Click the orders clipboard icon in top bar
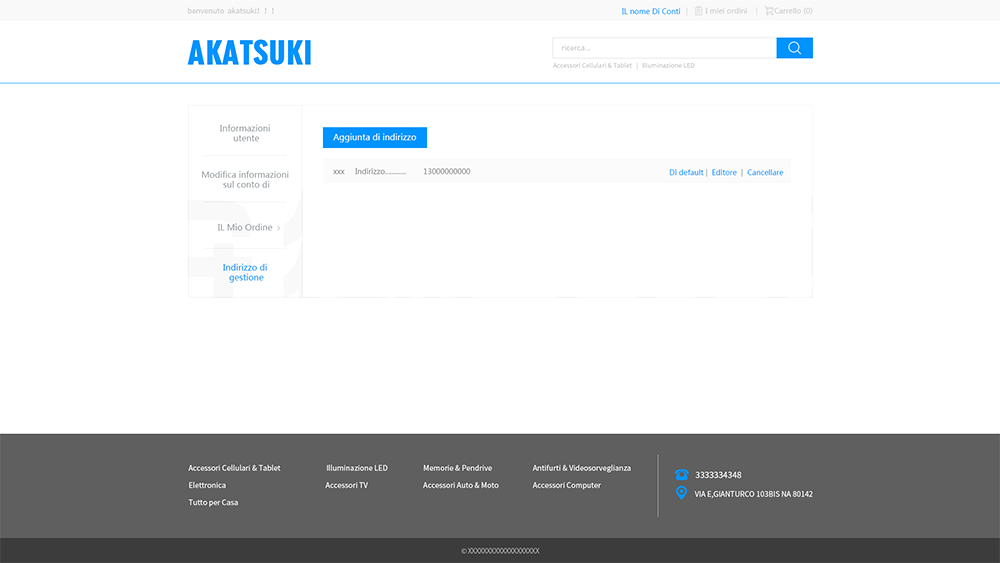 pos(698,11)
